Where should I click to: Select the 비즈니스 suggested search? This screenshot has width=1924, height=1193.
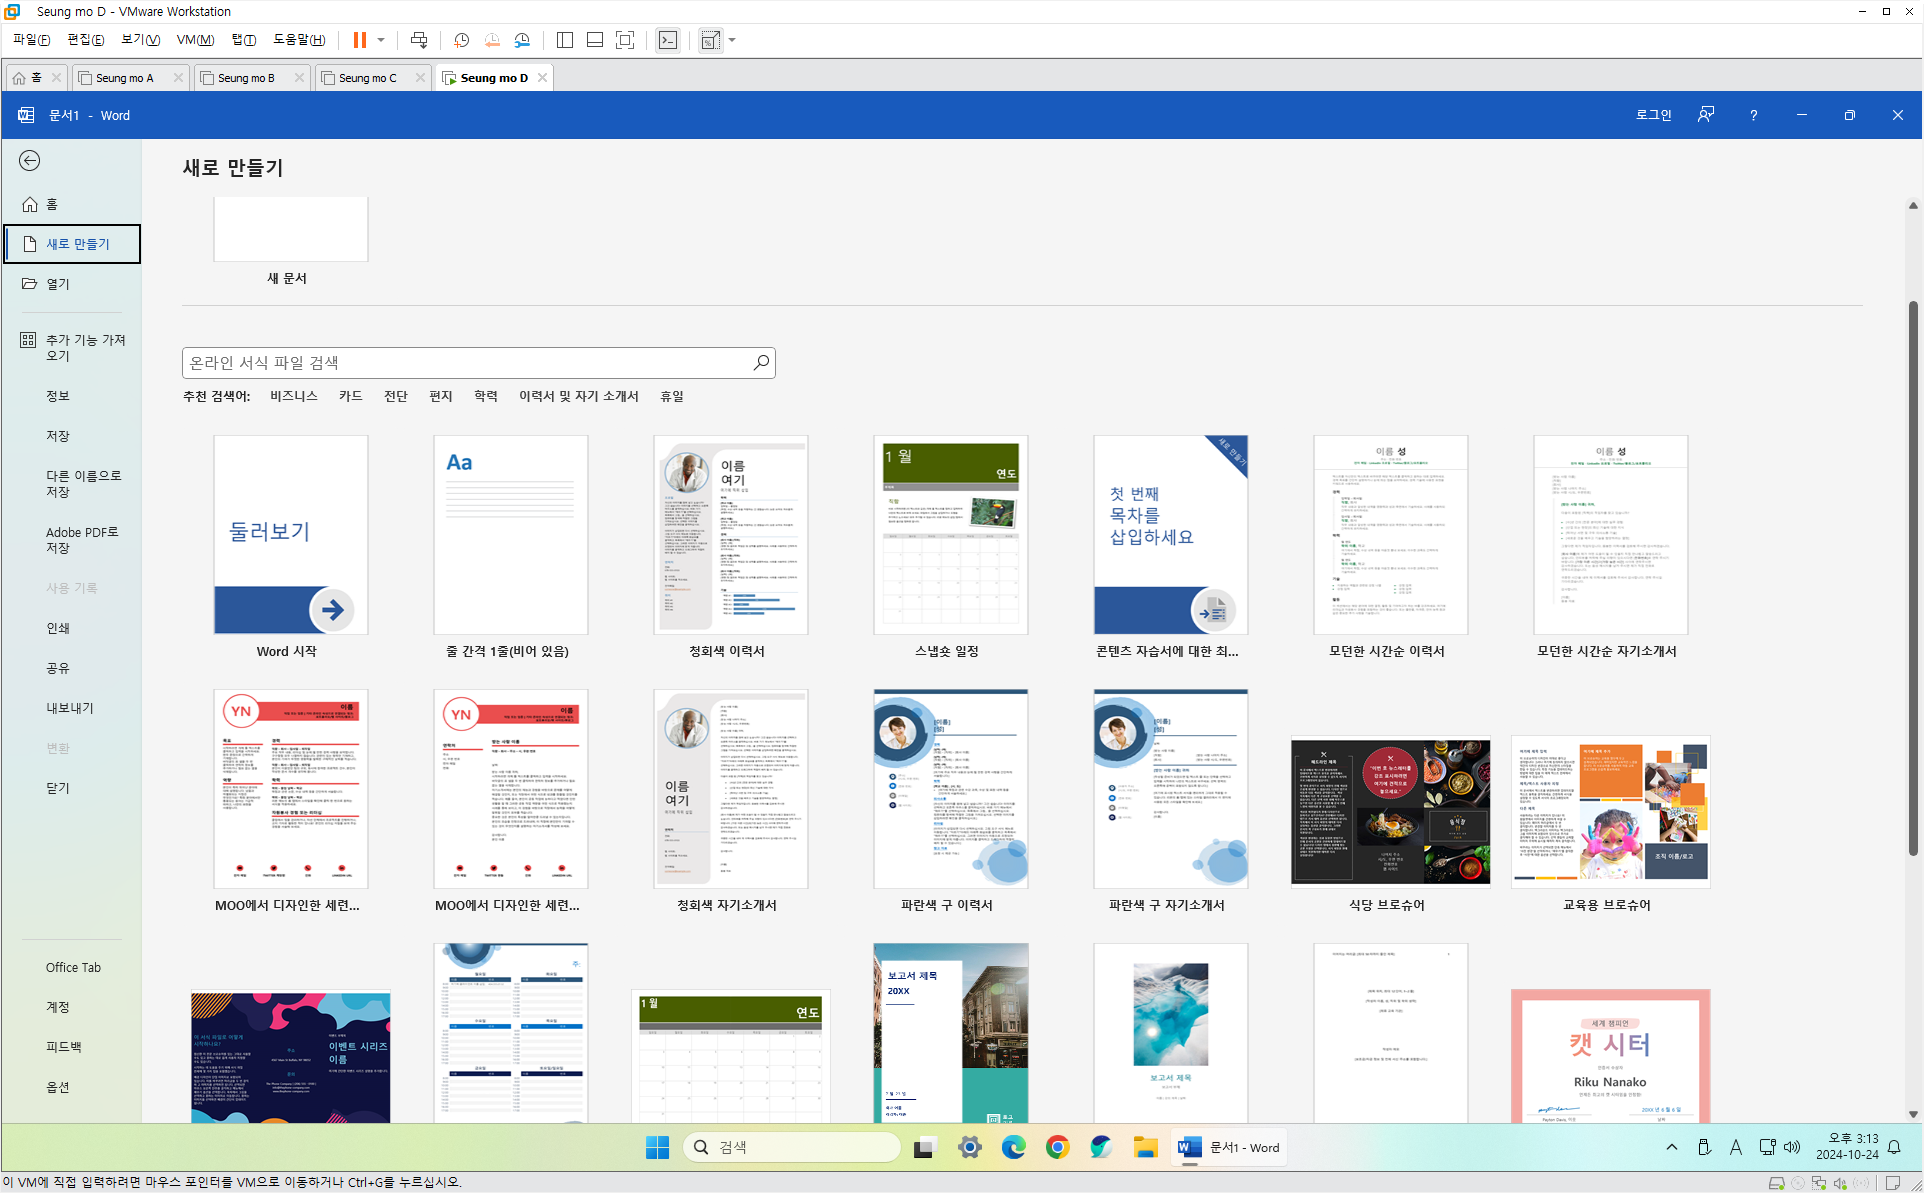point(293,397)
